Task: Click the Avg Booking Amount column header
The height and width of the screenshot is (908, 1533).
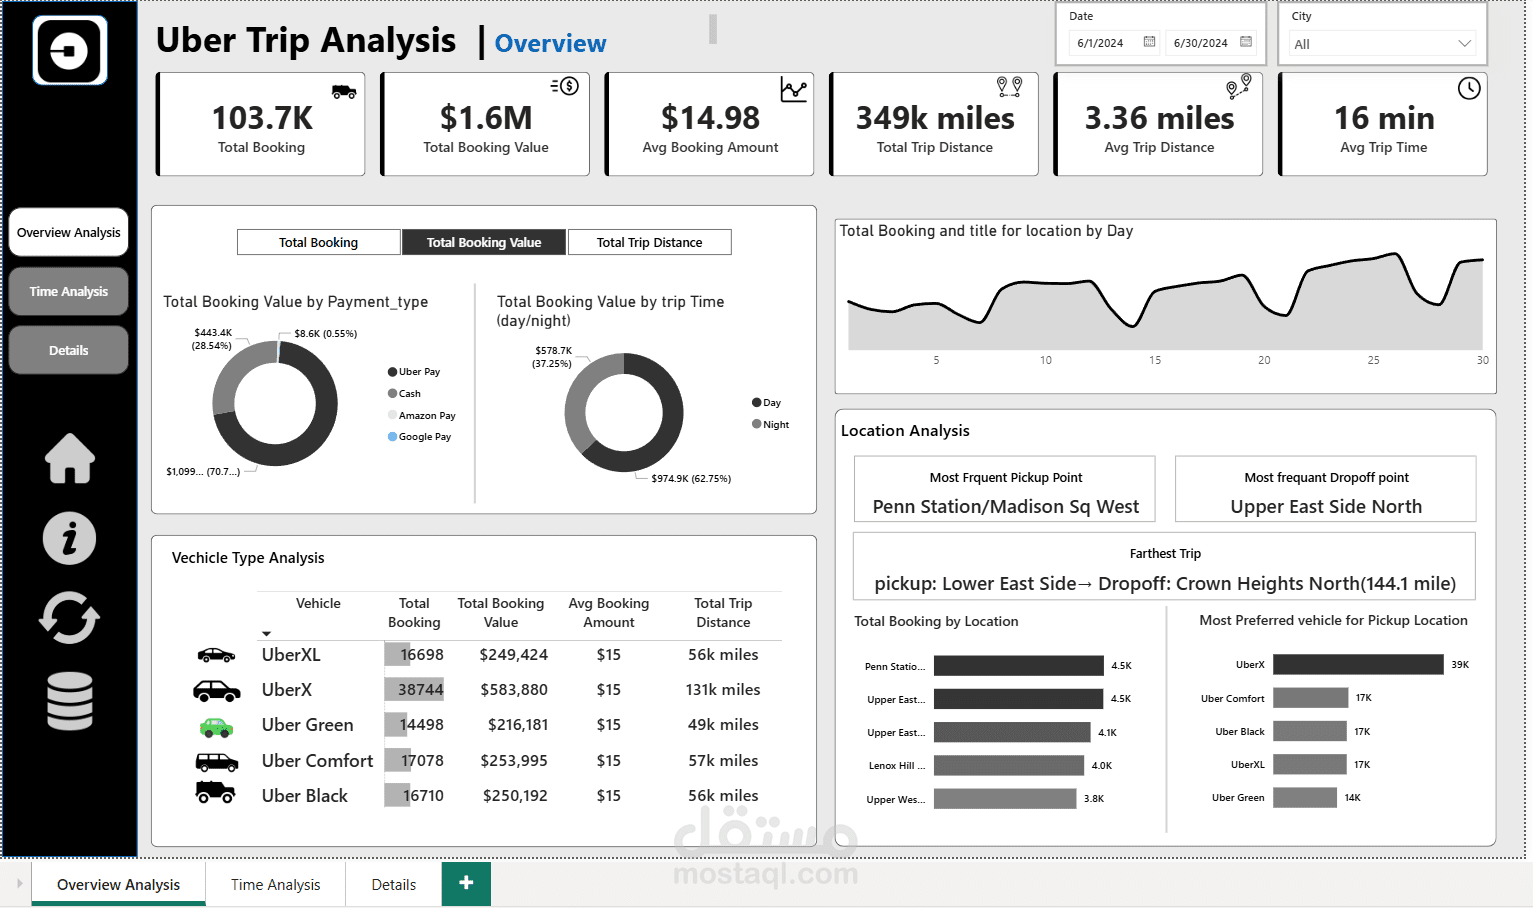Action: pyautogui.click(x=608, y=613)
